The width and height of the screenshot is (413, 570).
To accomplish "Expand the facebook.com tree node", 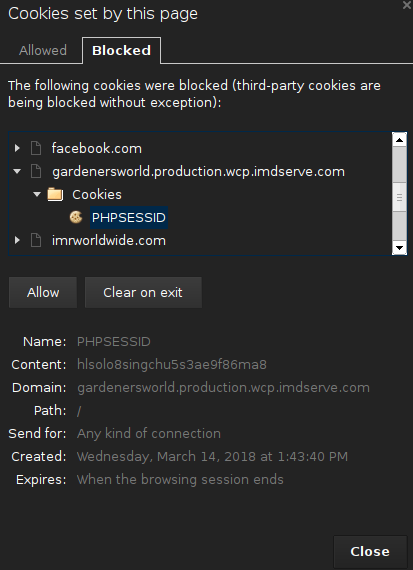I will [17, 148].
